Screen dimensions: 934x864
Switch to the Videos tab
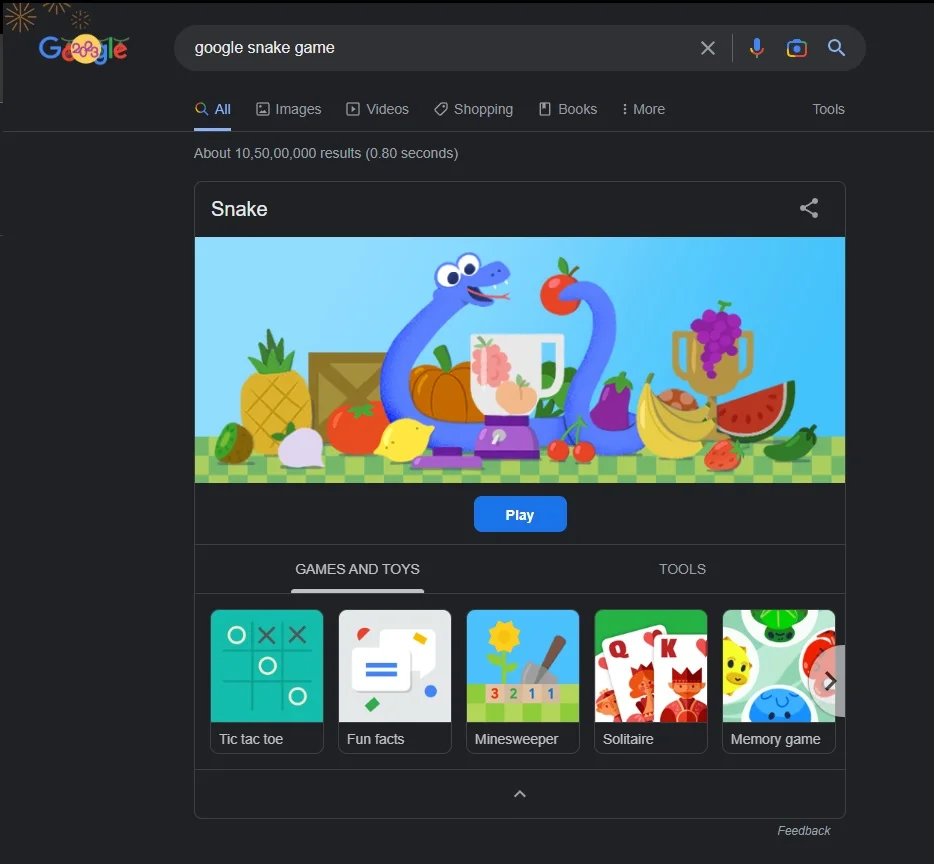[x=377, y=109]
